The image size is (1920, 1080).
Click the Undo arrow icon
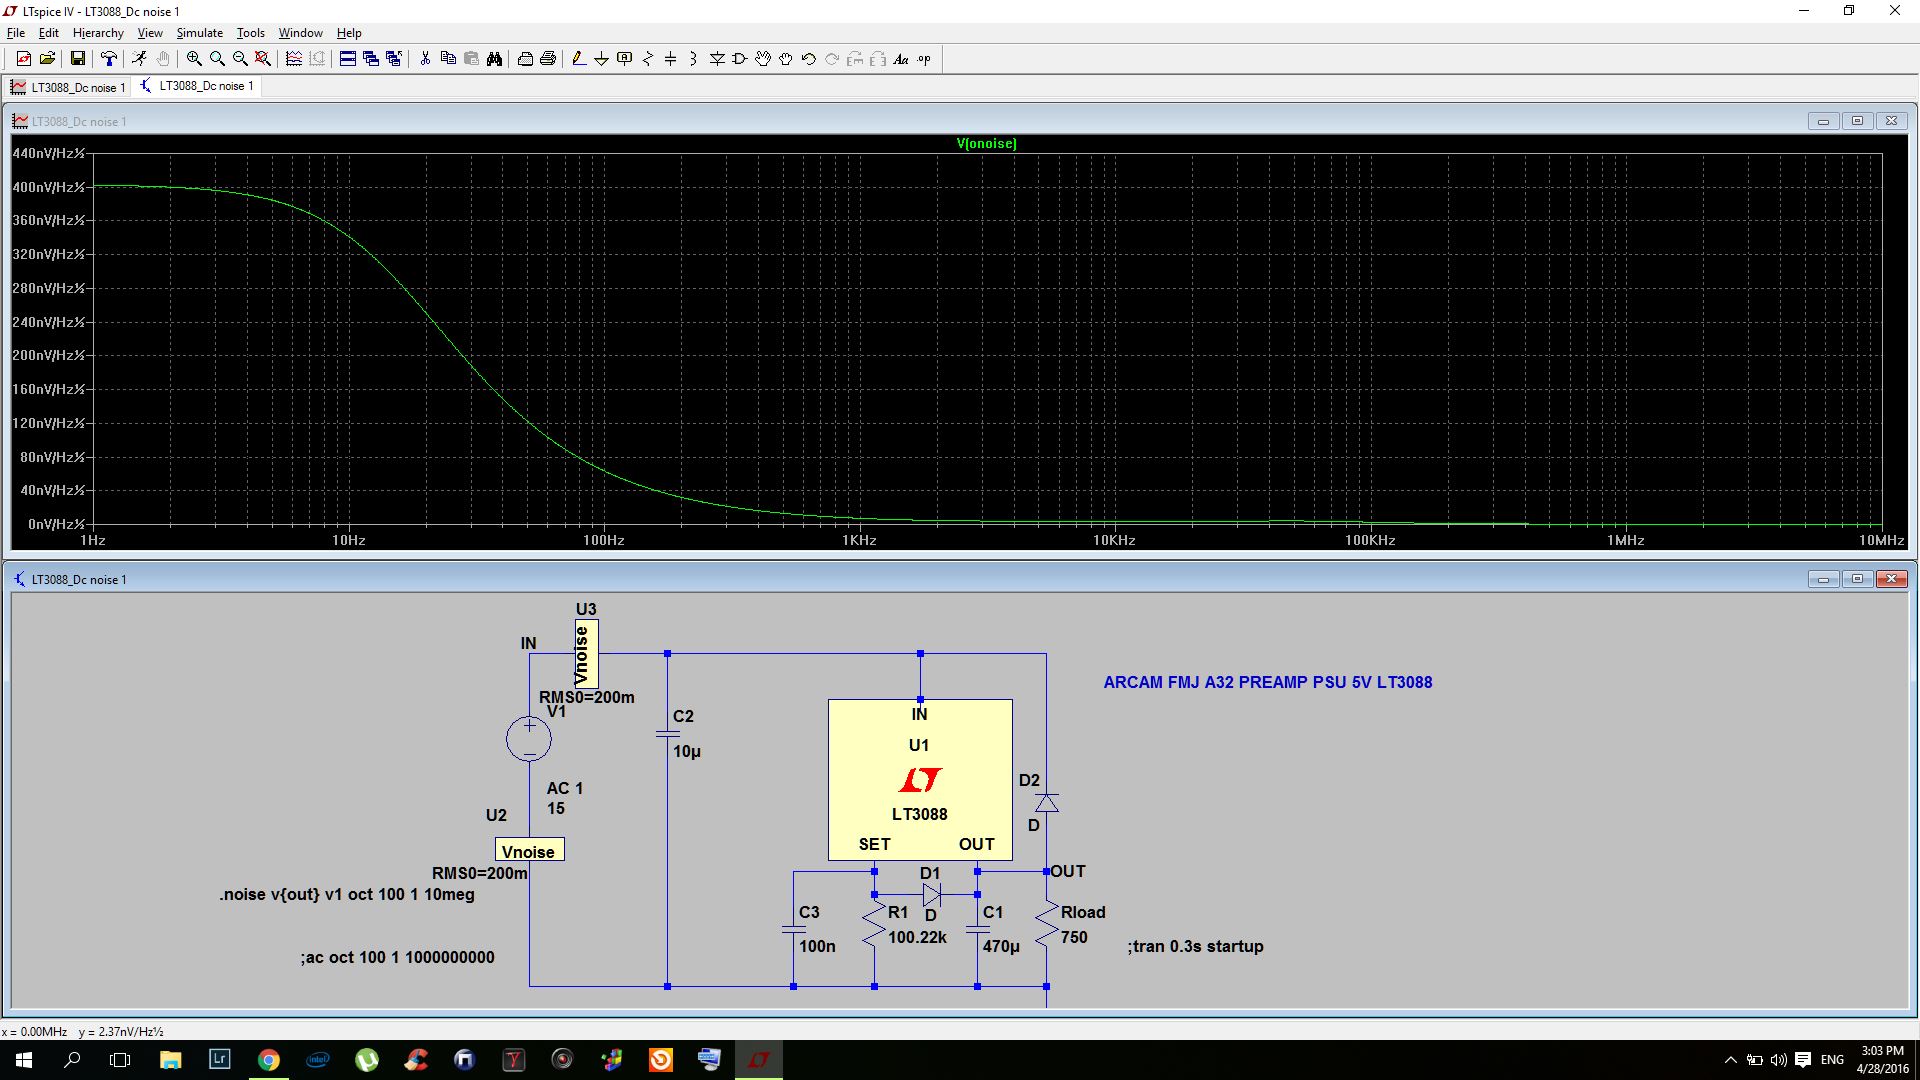(809, 59)
